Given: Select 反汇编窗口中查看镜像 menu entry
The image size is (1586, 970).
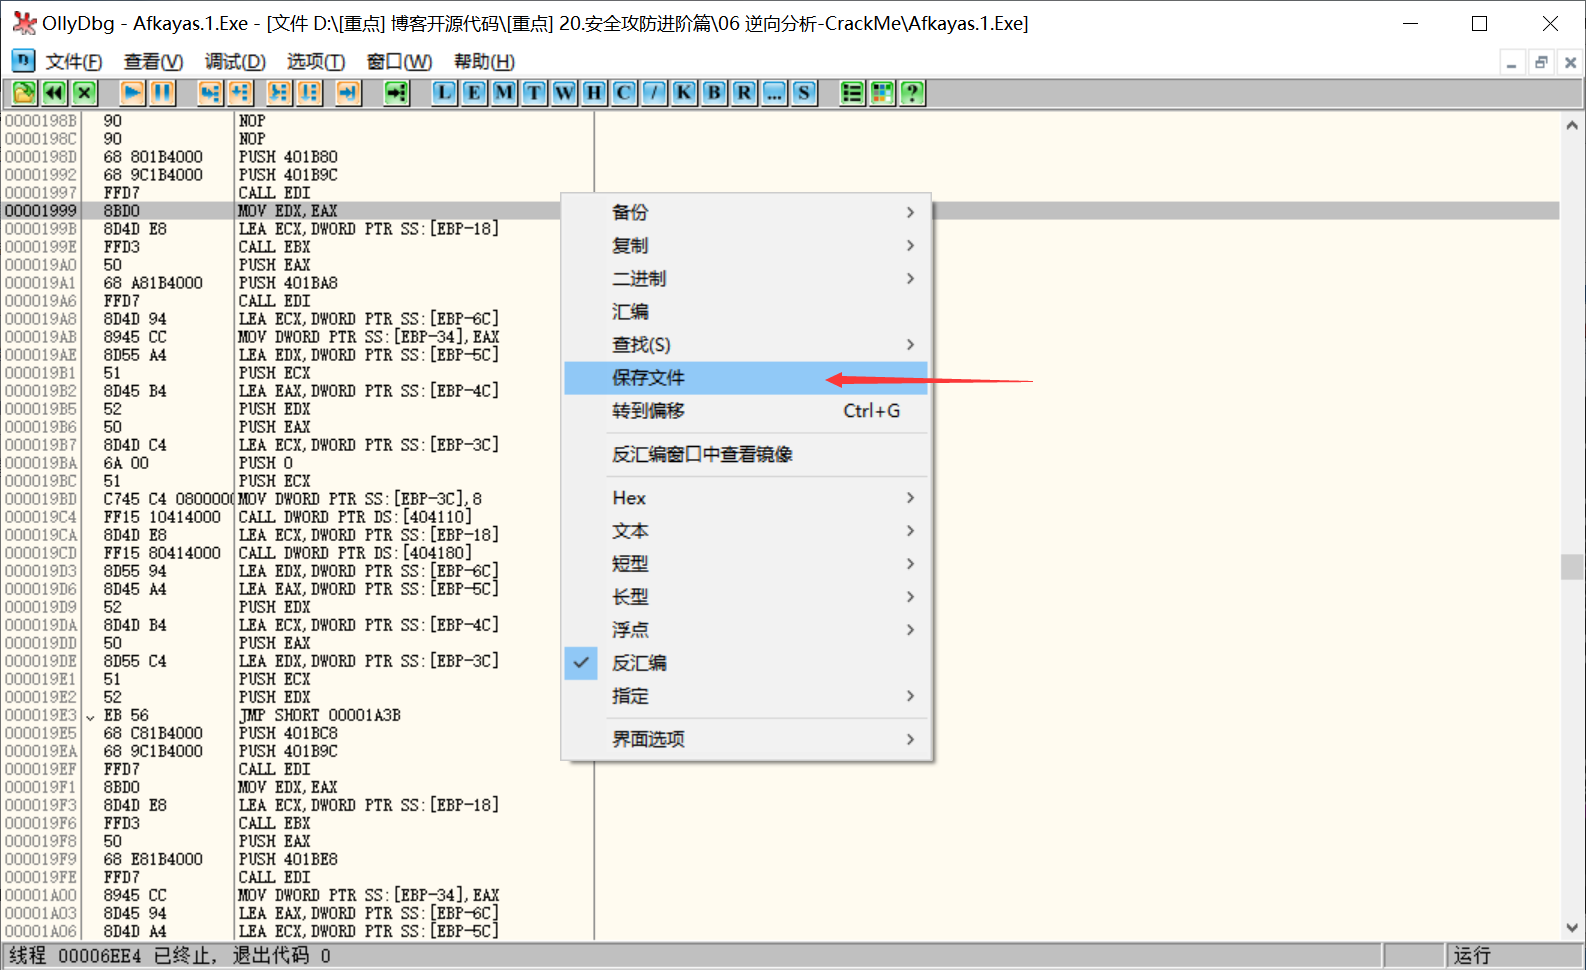Looking at the screenshot, I should (746, 454).
